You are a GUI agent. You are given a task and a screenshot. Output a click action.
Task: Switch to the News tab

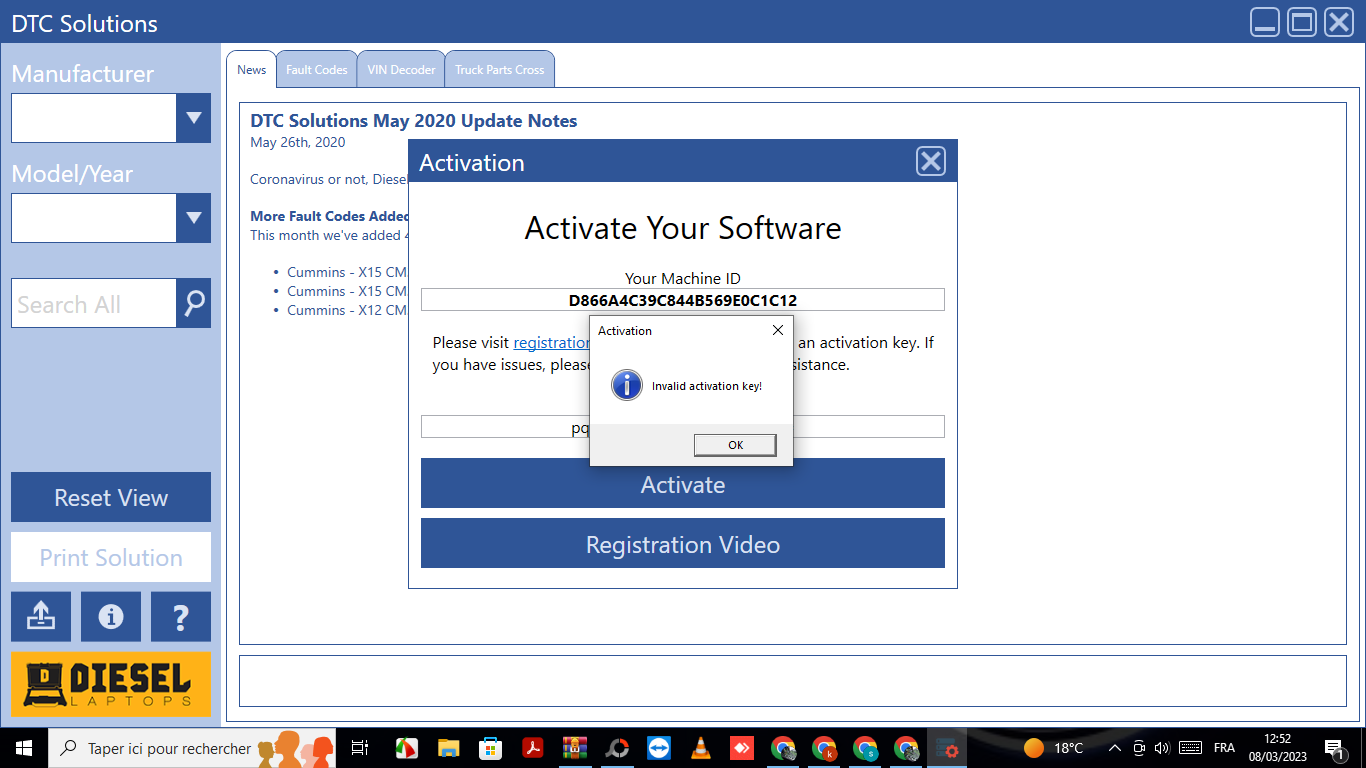coord(251,70)
